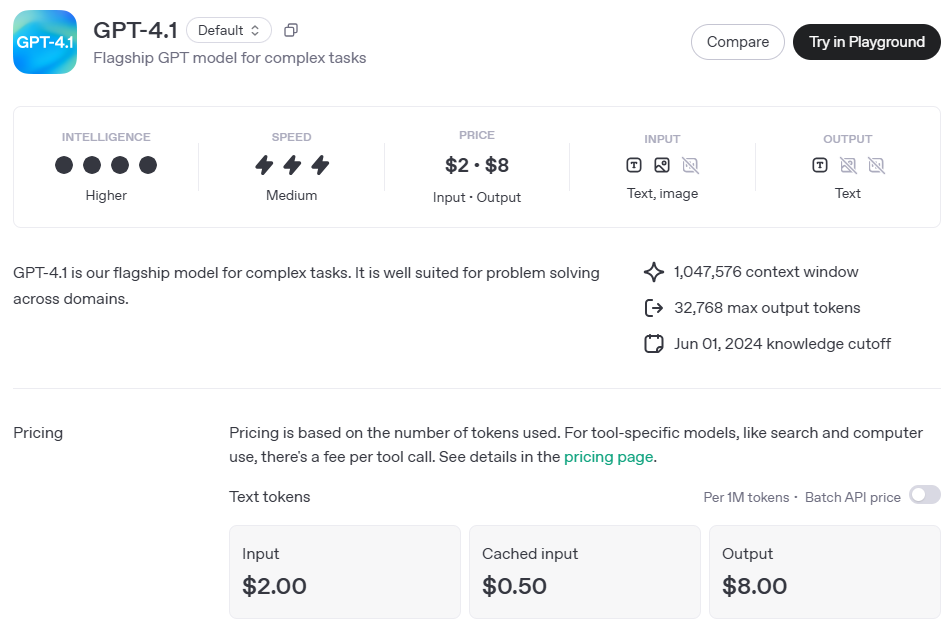Click the knowledge cutoff calendar icon
The image size is (946, 623).
[x=654, y=344]
